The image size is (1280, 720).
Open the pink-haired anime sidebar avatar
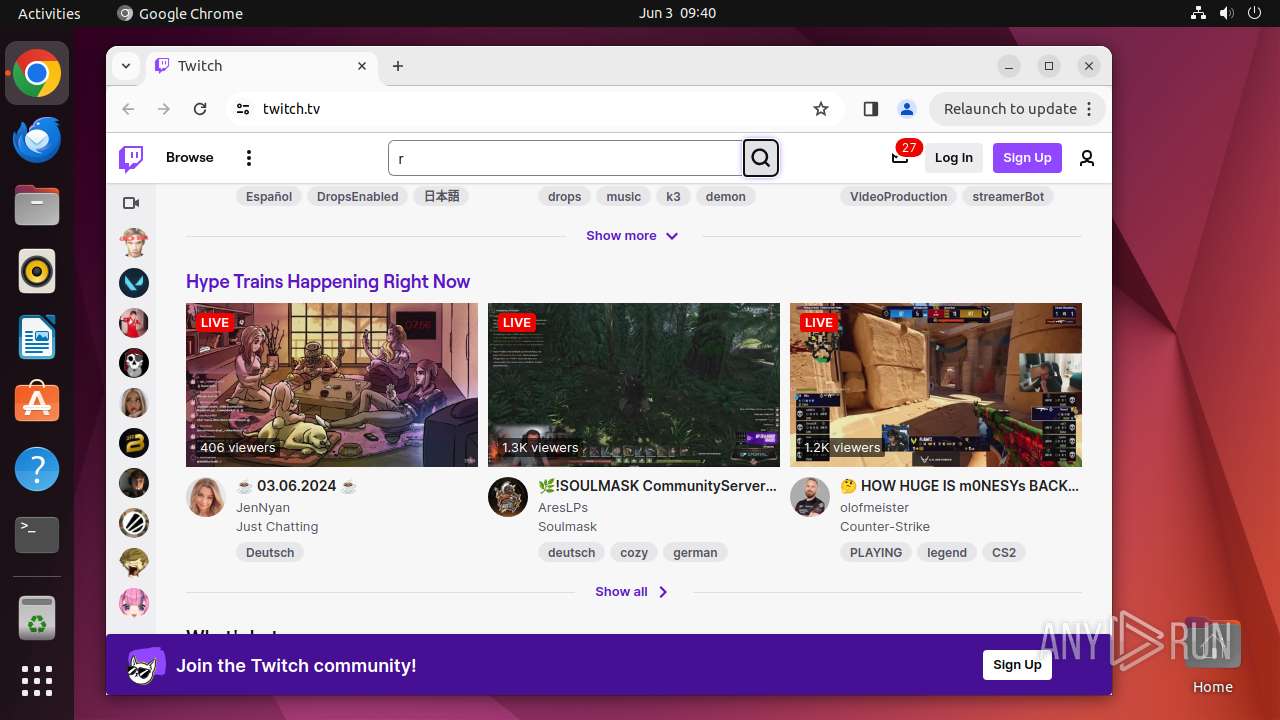pos(134,603)
